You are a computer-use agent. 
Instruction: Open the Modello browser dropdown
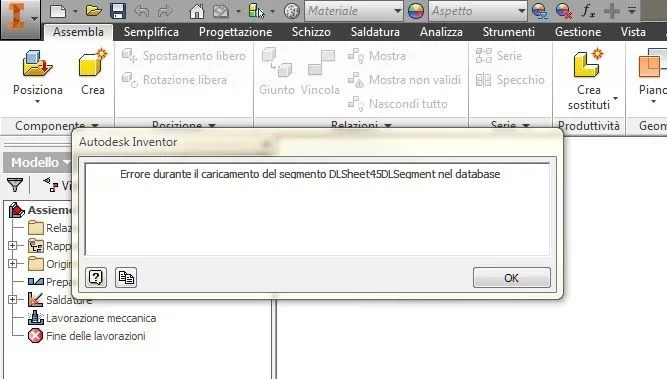click(x=66, y=162)
